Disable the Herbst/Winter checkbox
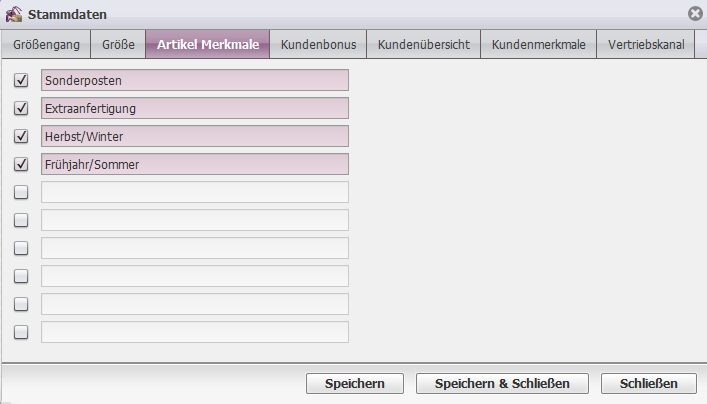The height and width of the screenshot is (404, 707). pos(21,136)
